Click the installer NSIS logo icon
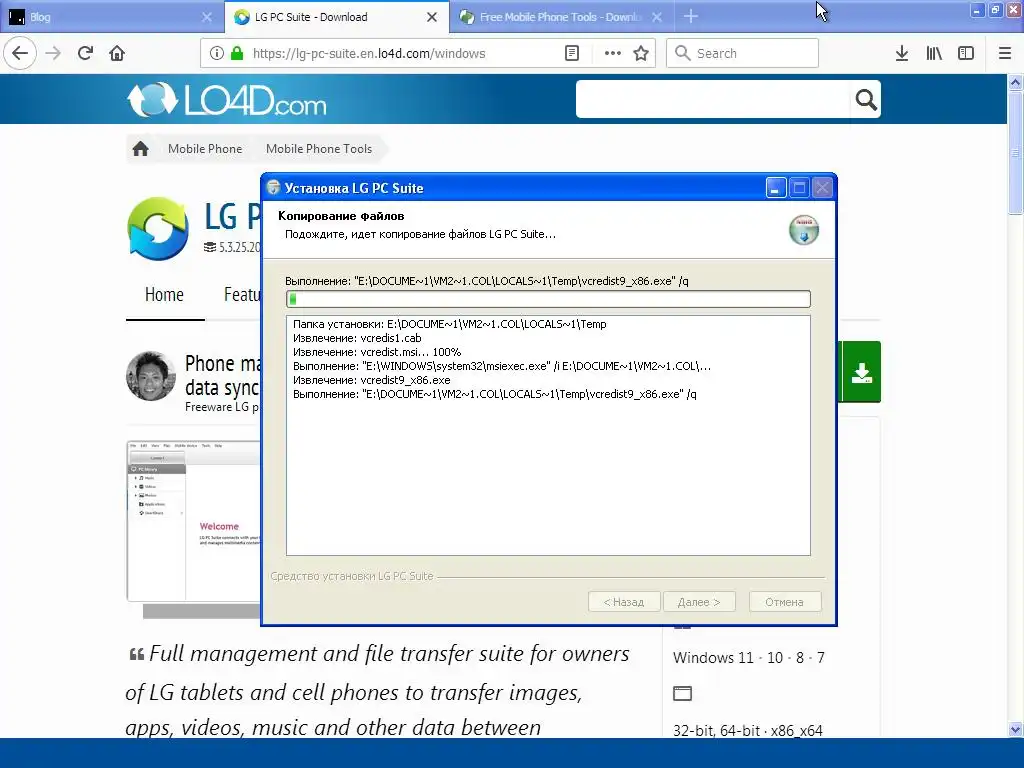The height and width of the screenshot is (768, 1024). 804,230
